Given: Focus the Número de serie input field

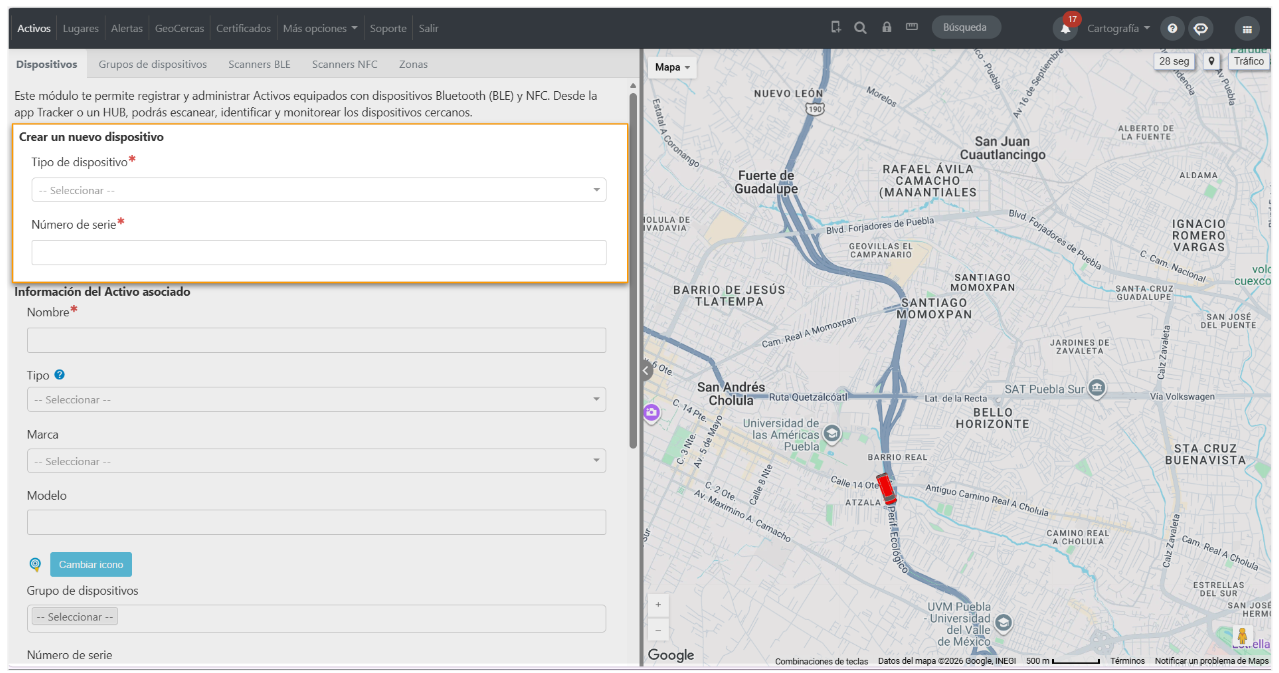Looking at the screenshot, I should 319,252.
